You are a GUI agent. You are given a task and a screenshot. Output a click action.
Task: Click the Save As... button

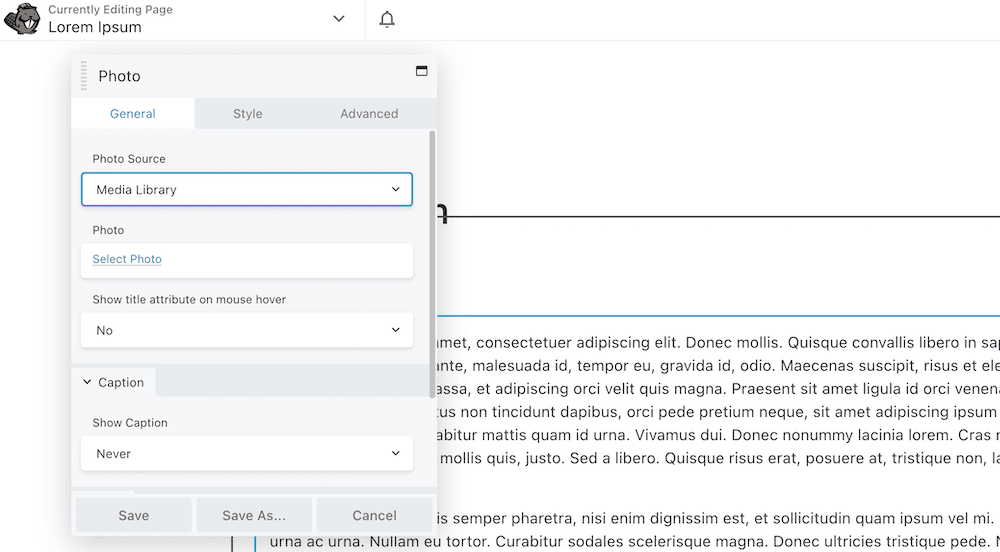(x=254, y=515)
